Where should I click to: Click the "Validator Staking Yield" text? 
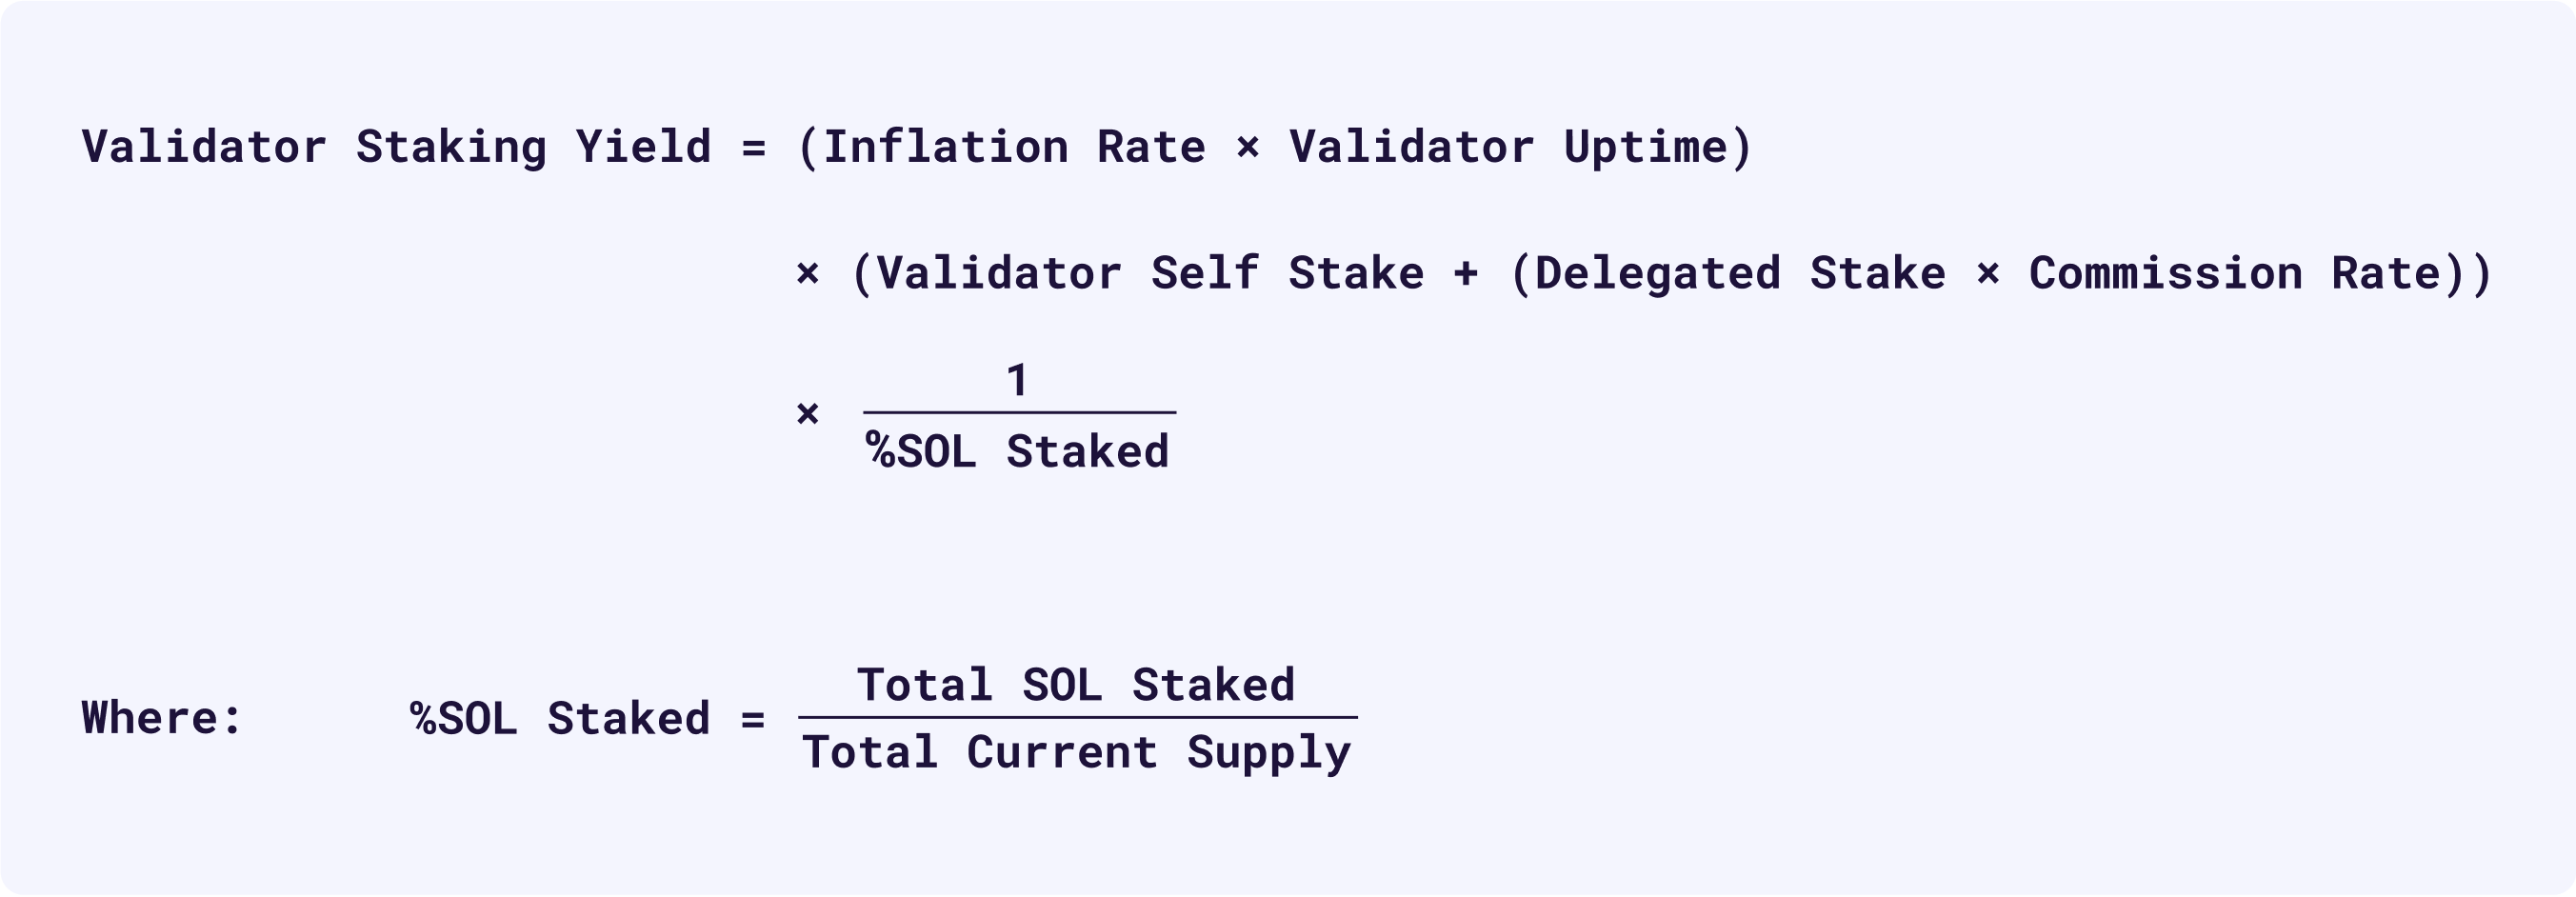(x=397, y=148)
